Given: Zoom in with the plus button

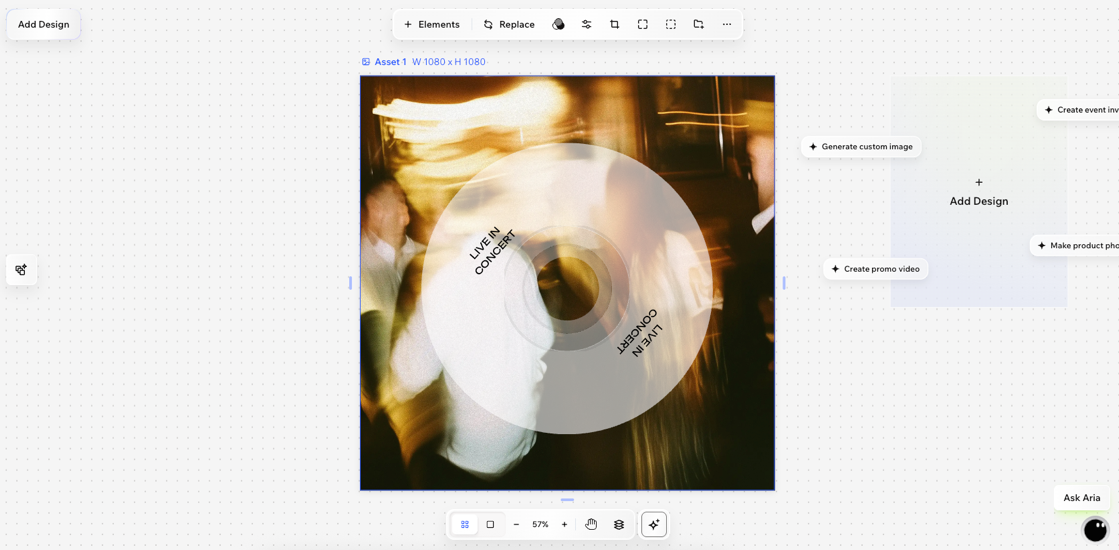Looking at the screenshot, I should pyautogui.click(x=564, y=524).
